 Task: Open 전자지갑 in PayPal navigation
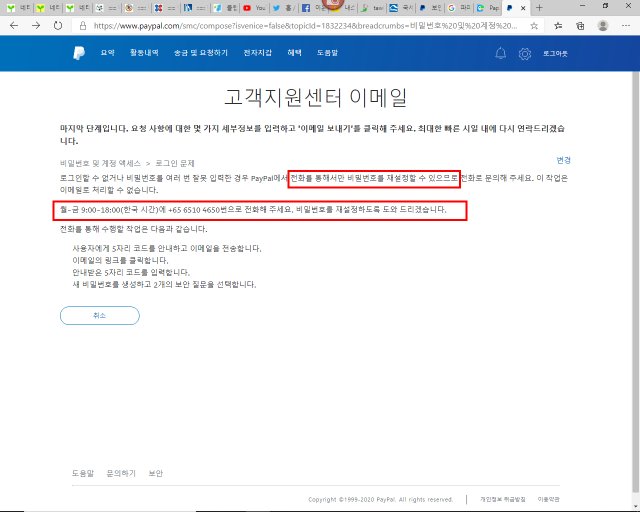click(x=258, y=53)
